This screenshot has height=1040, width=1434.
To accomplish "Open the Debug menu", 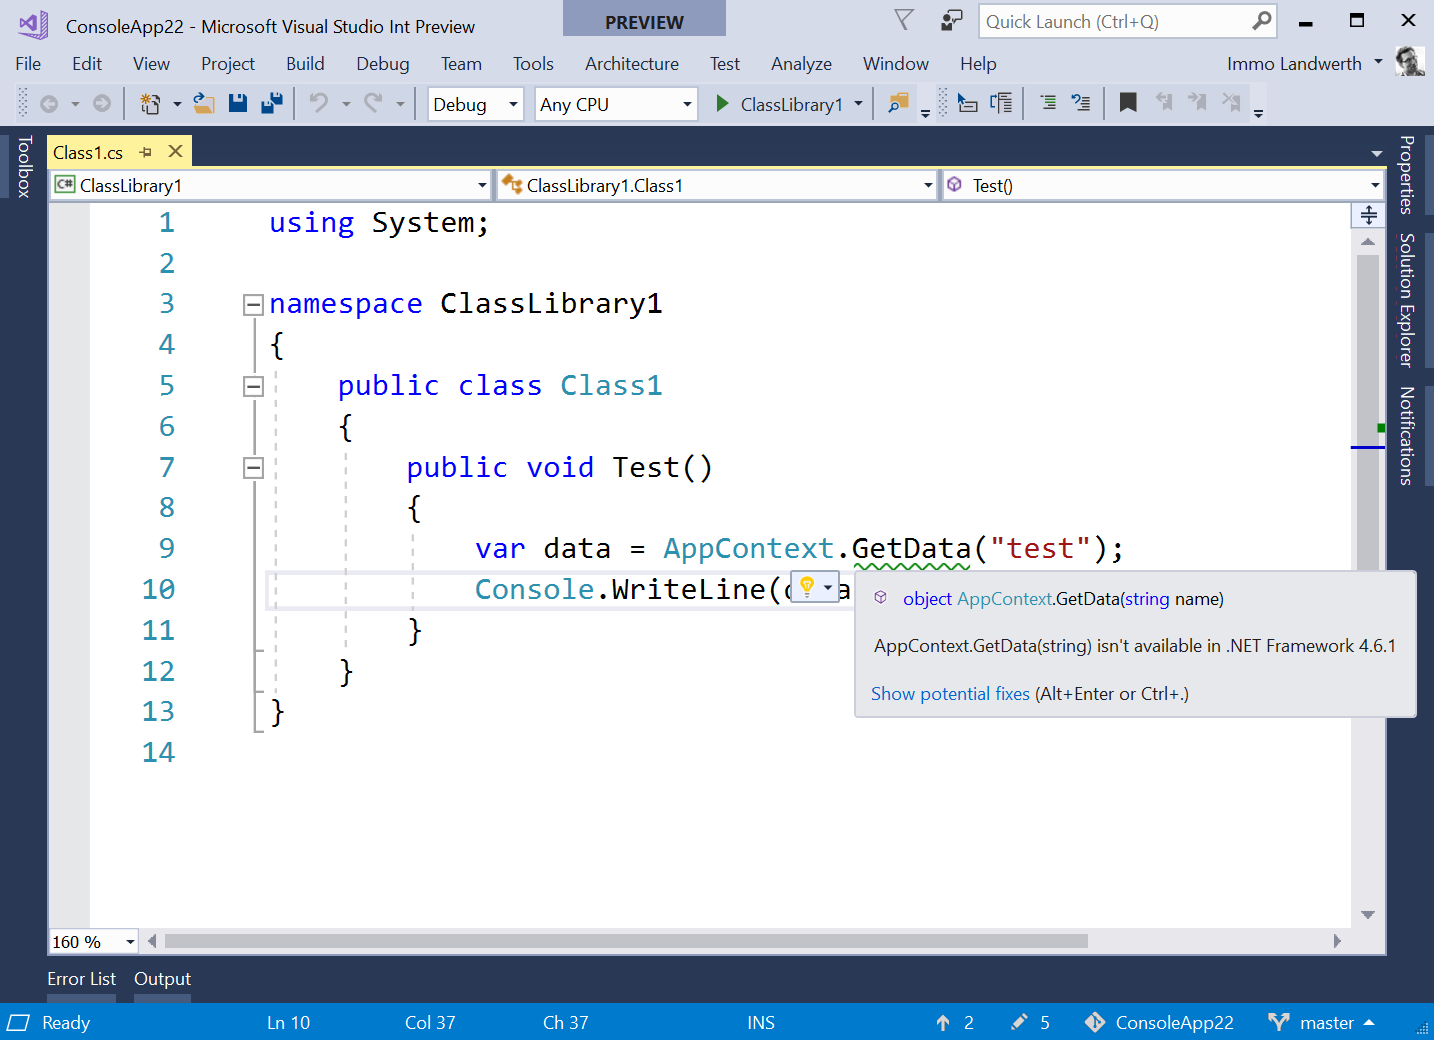I will tap(383, 63).
